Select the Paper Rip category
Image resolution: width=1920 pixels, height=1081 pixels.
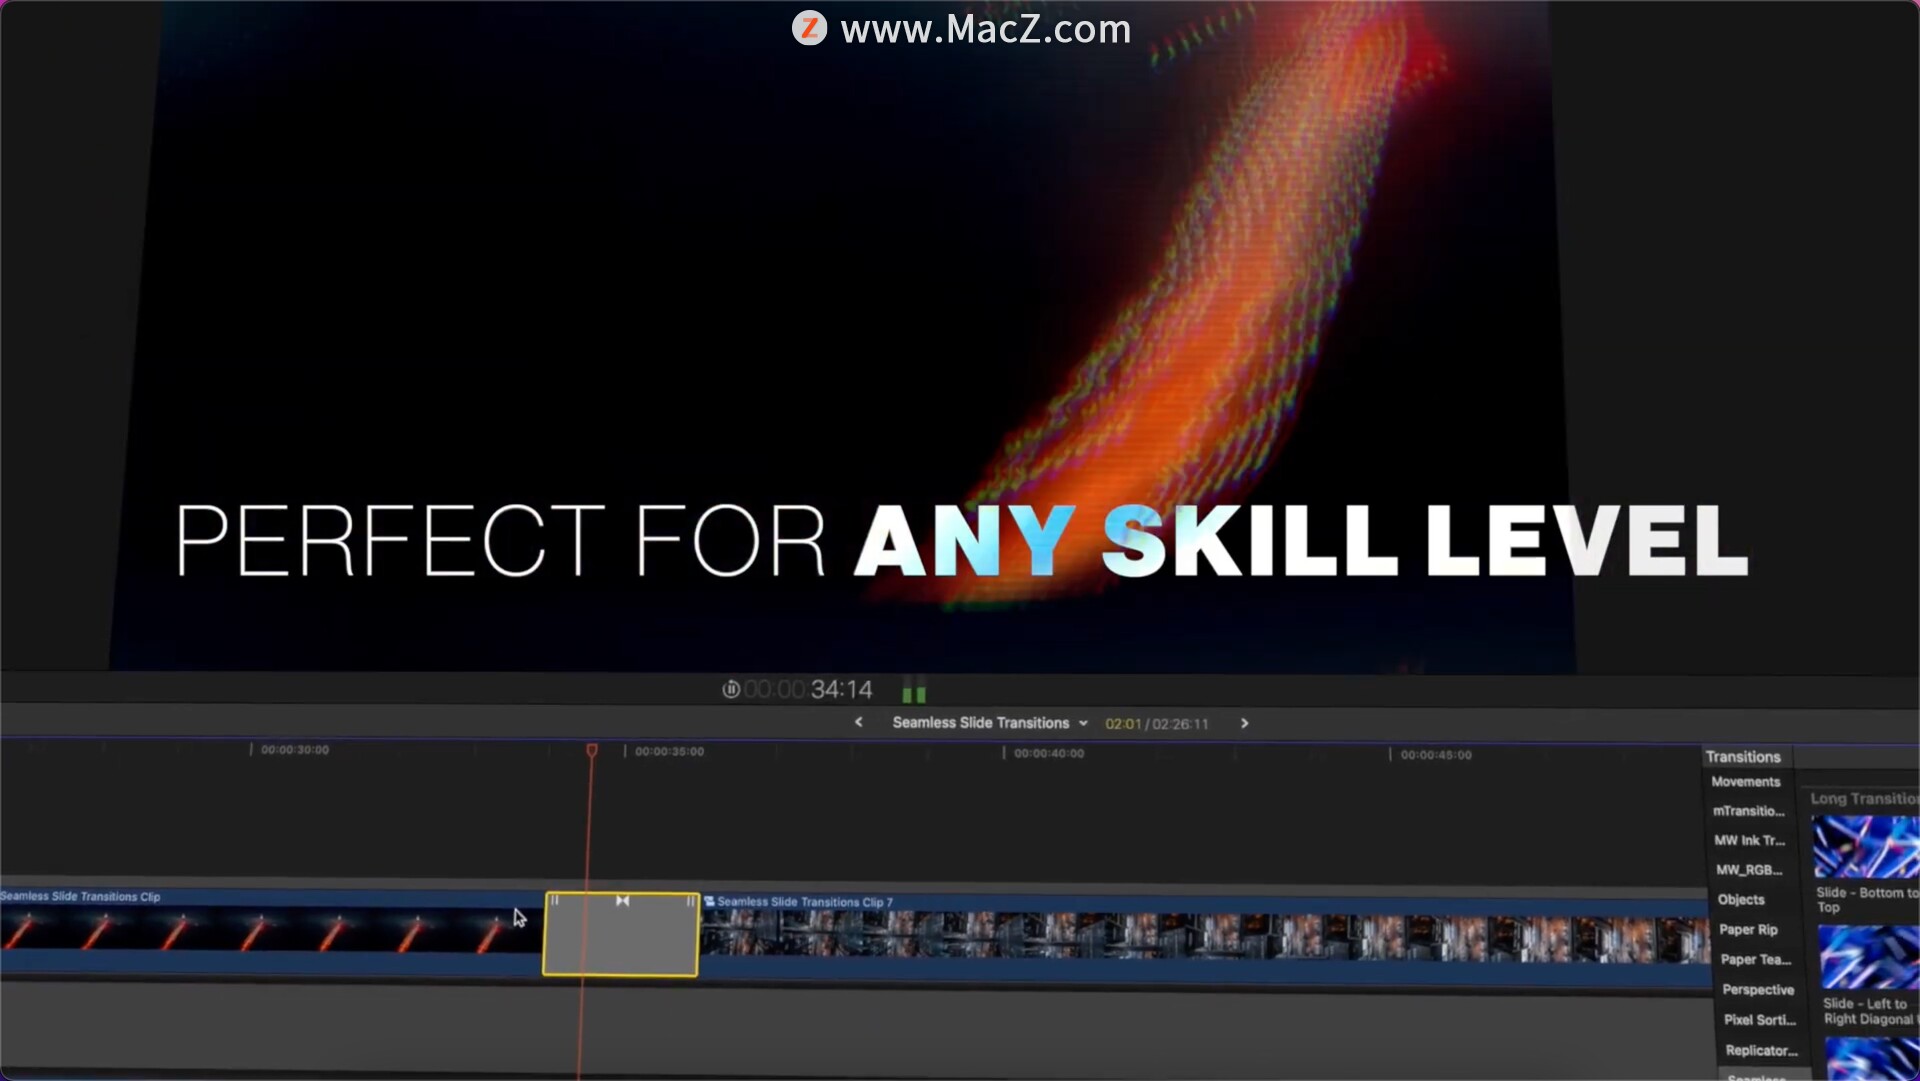point(1748,930)
